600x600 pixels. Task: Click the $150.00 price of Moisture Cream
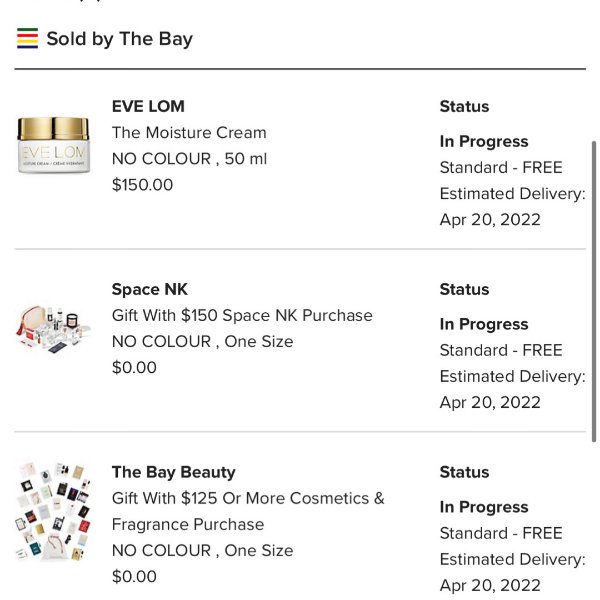coord(142,184)
